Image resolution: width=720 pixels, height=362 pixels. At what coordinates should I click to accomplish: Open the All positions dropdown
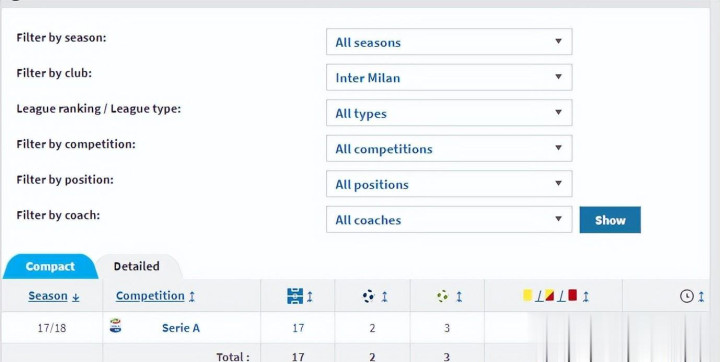coord(449,184)
